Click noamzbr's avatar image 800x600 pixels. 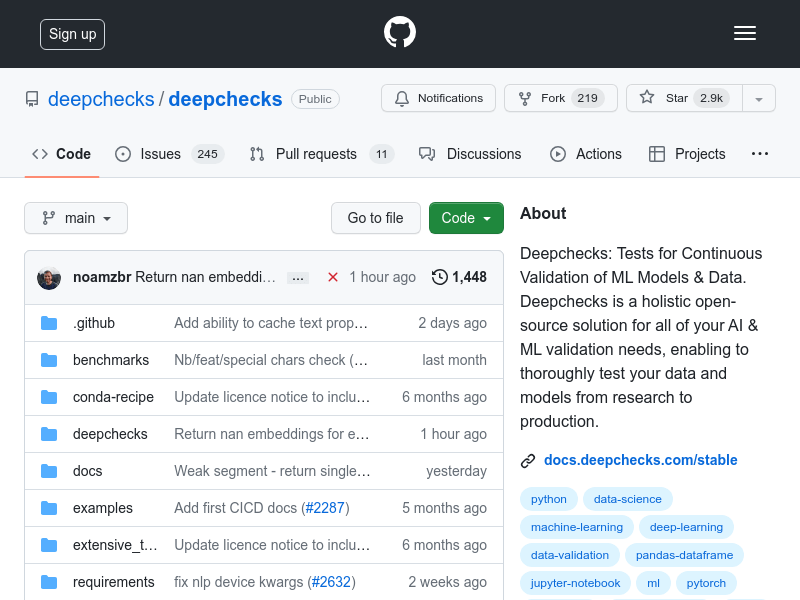coord(49,278)
